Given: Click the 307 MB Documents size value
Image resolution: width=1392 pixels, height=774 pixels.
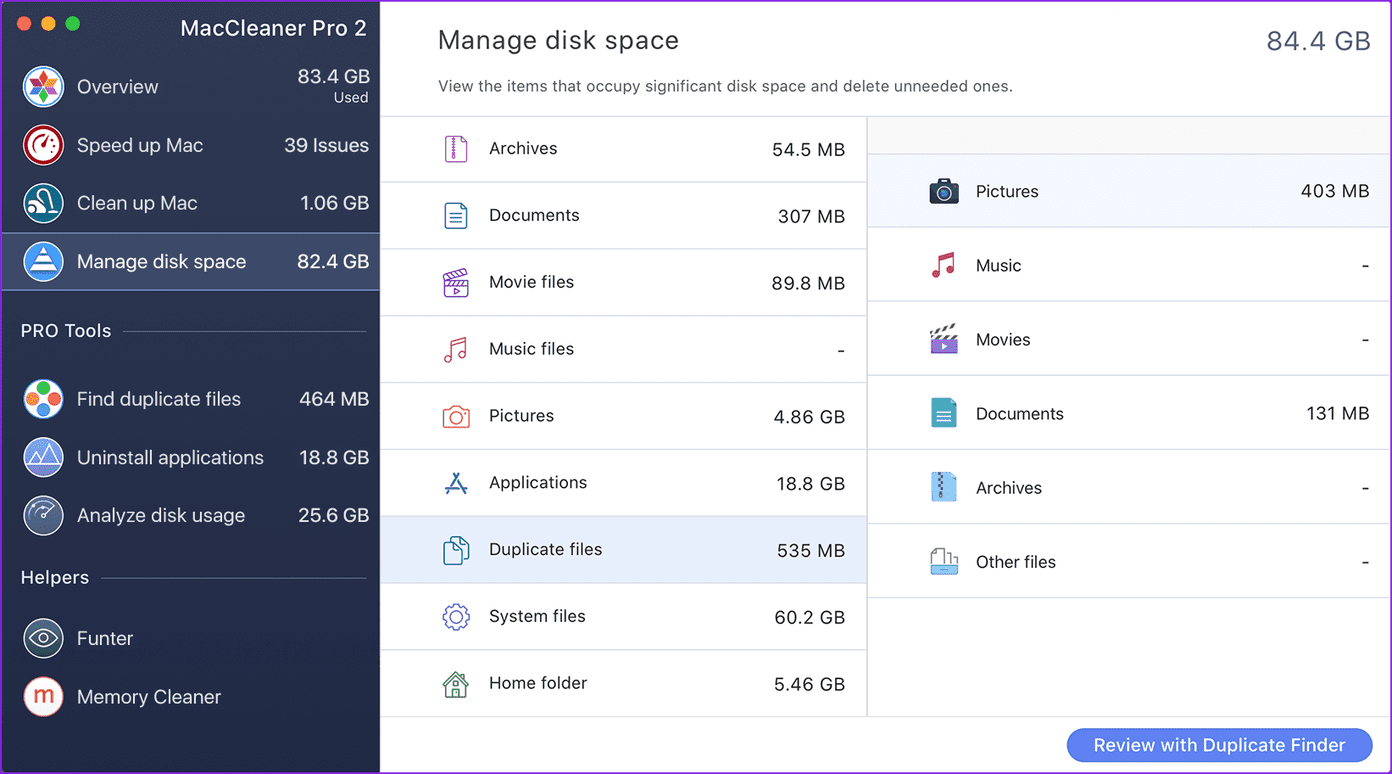Looking at the screenshot, I should pos(811,217).
